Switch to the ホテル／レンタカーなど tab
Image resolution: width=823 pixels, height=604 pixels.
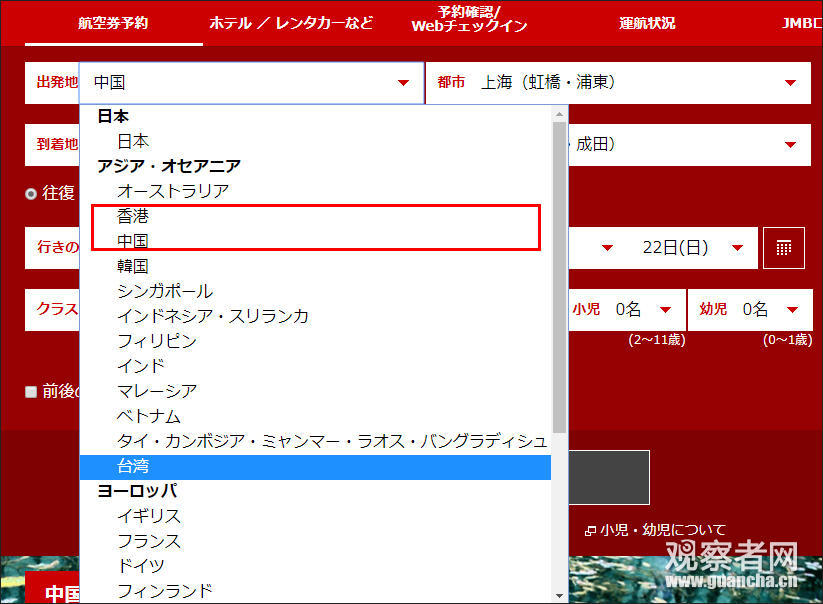pos(291,23)
